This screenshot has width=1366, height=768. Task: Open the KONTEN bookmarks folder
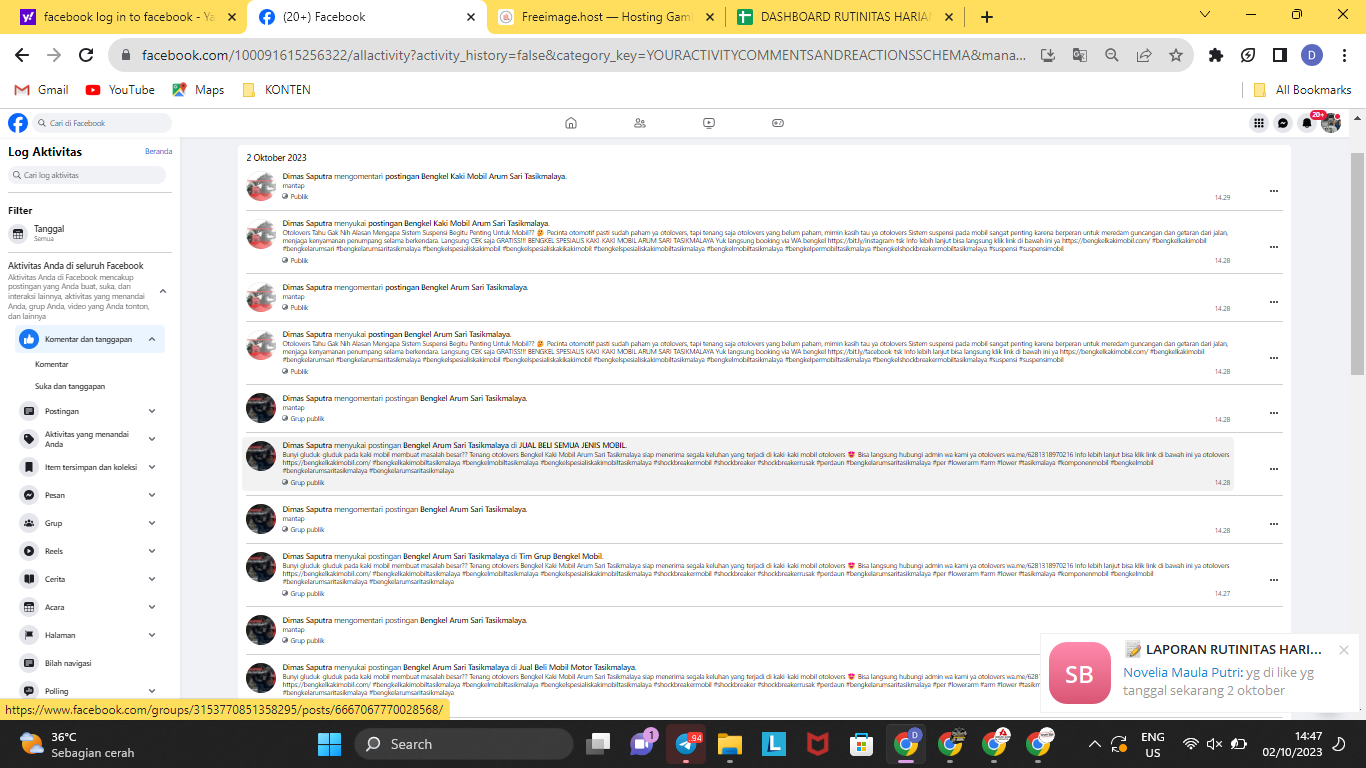tap(277, 90)
